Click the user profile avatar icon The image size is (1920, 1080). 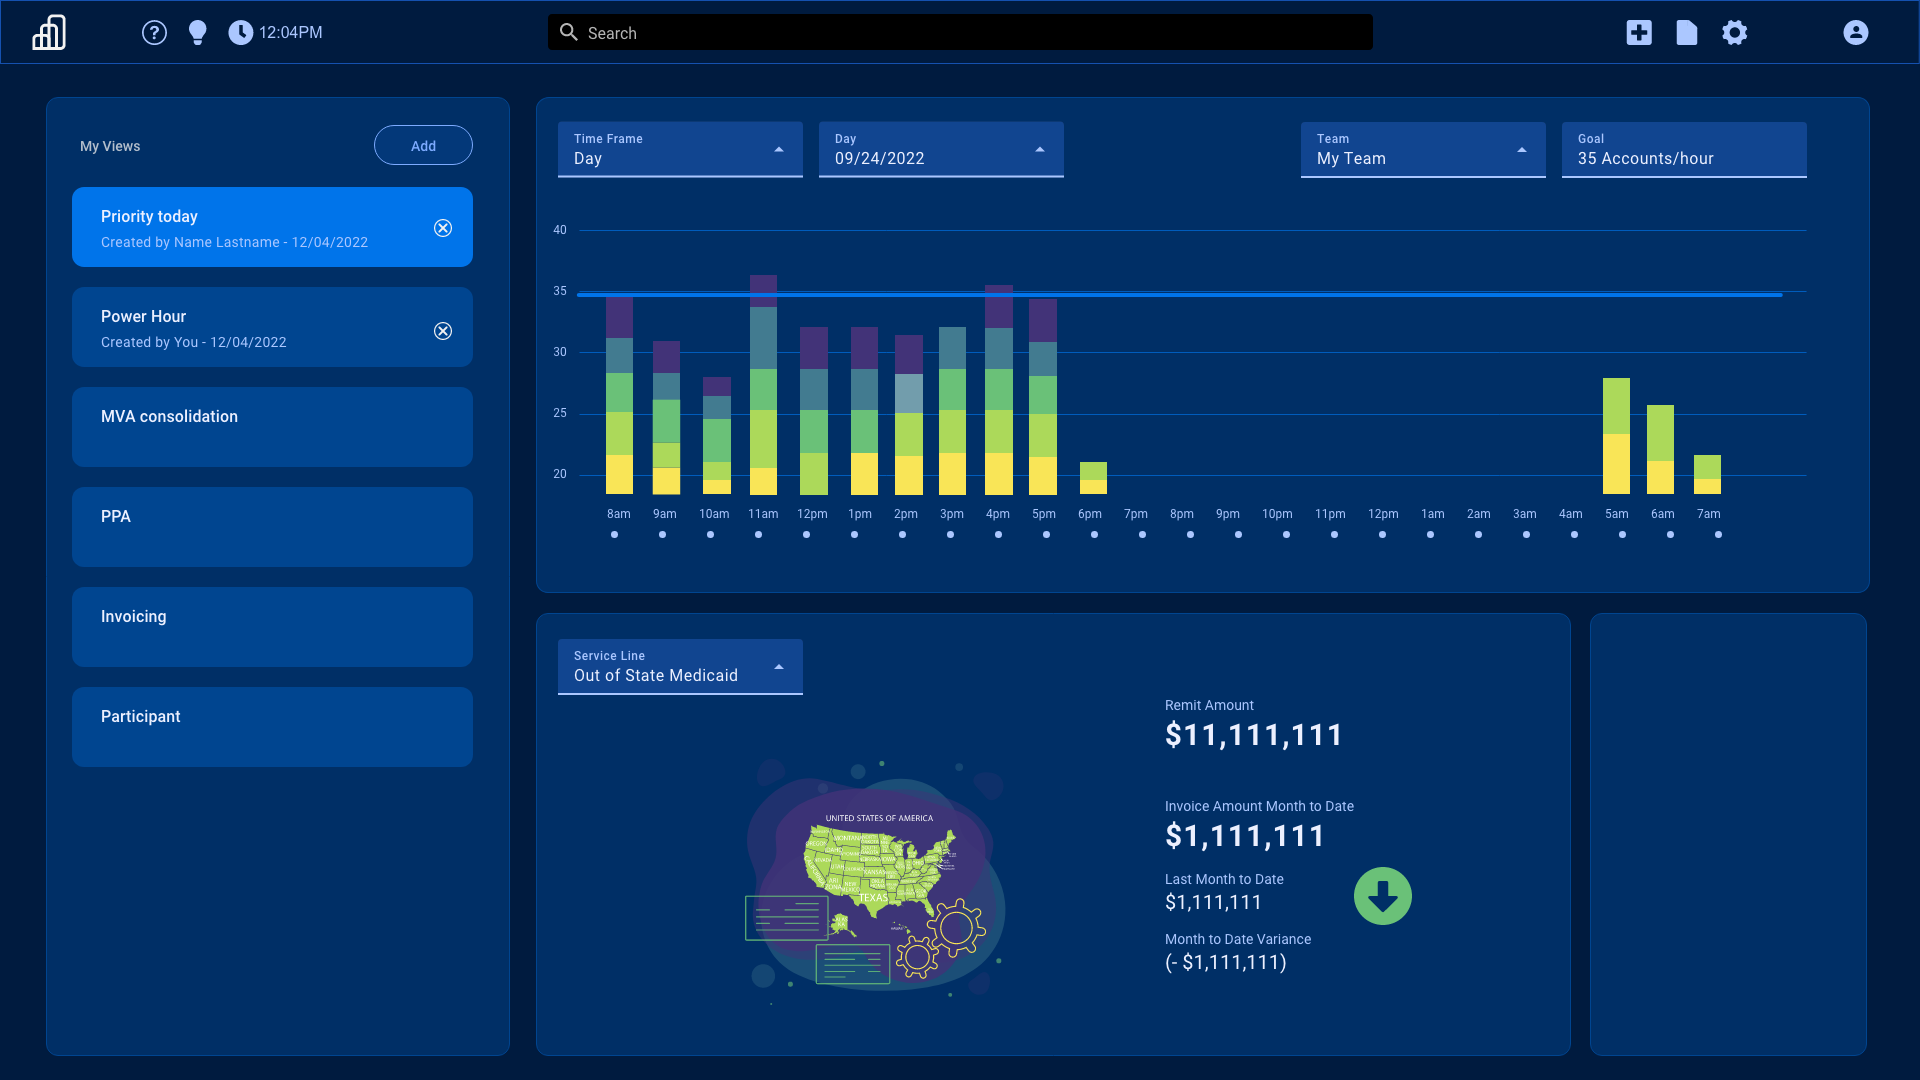pos(1856,32)
